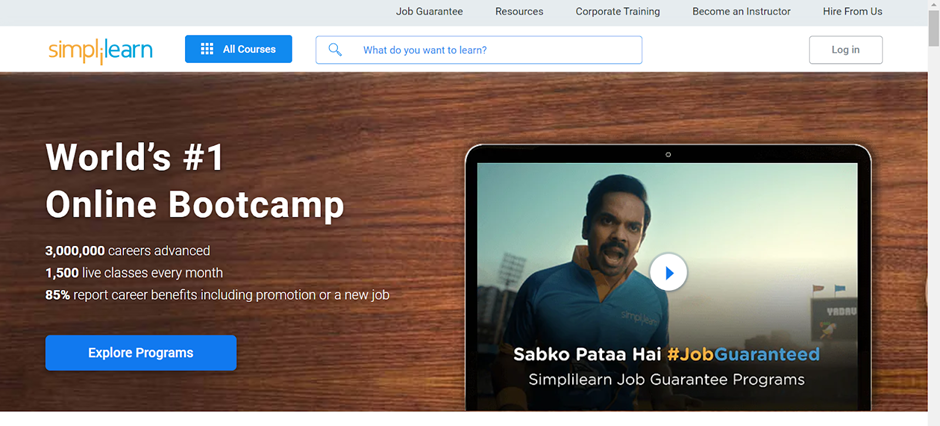Click the '1,500 live classes every month' text
The height and width of the screenshot is (426, 940).
pos(134,273)
